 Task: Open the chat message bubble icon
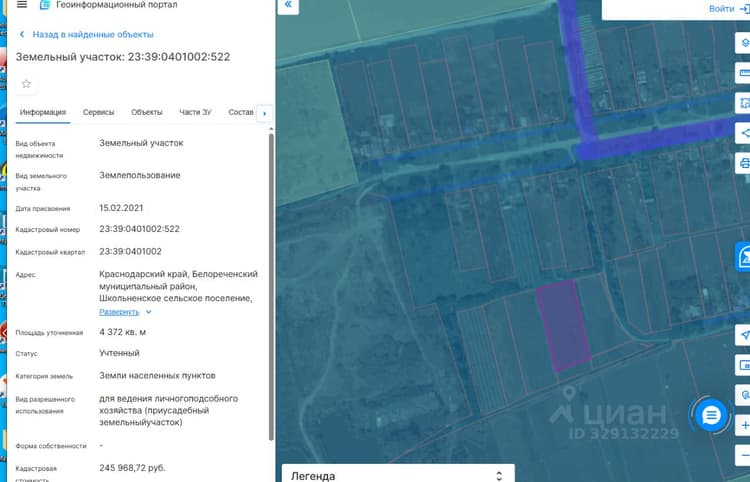(711, 416)
